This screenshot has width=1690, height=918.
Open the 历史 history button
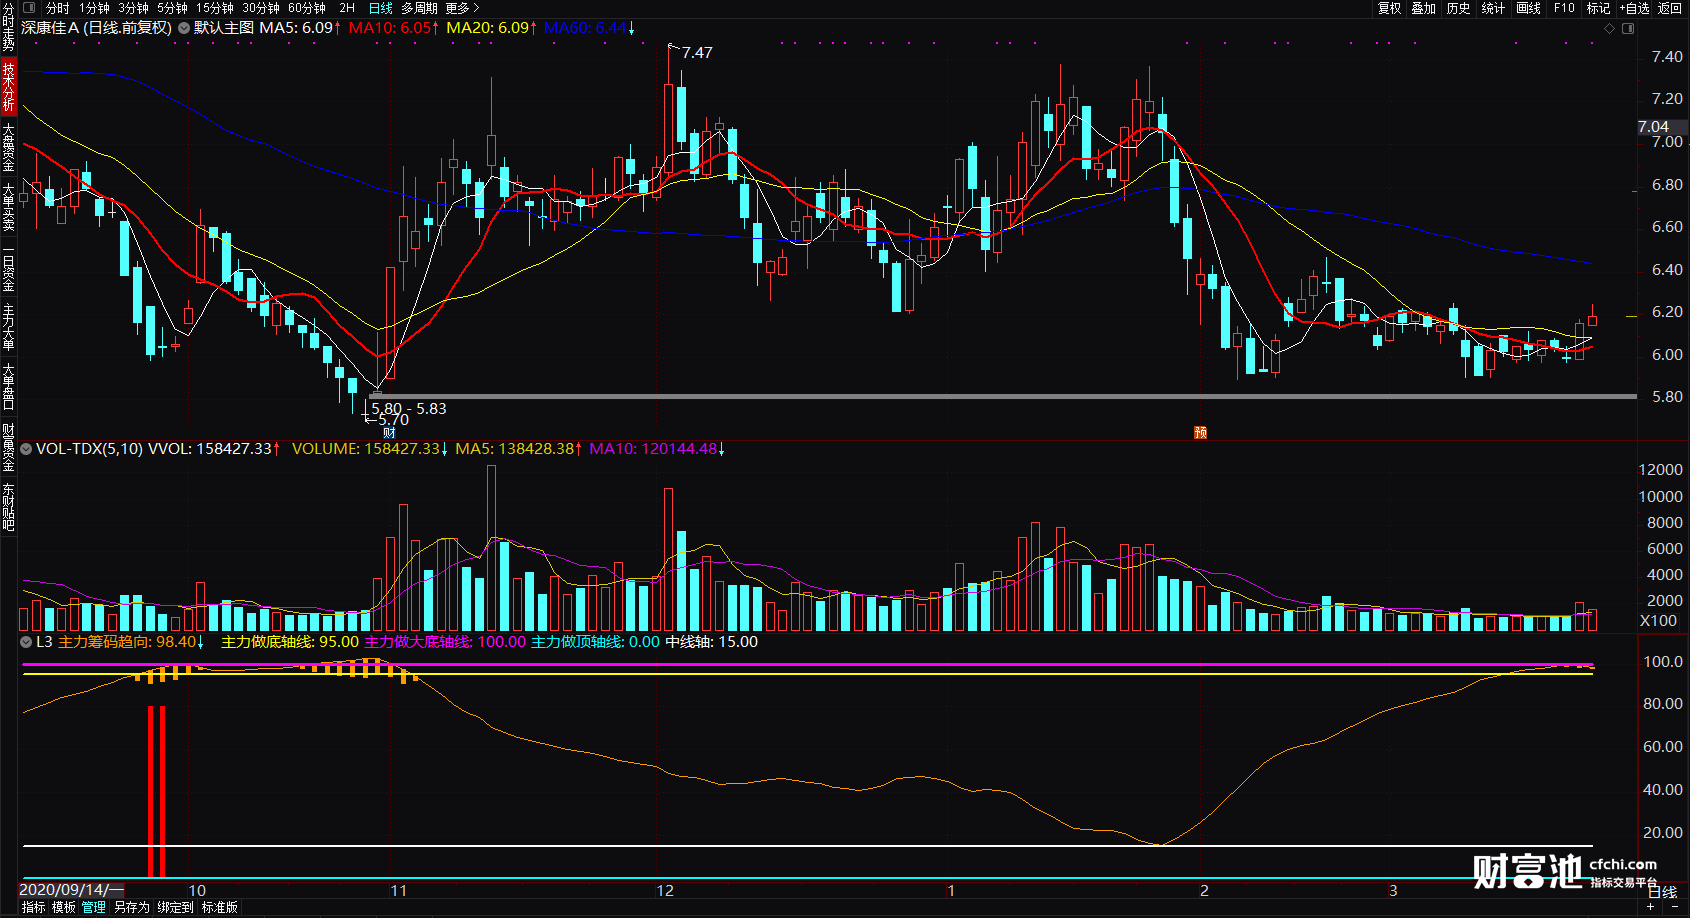coord(1458,8)
